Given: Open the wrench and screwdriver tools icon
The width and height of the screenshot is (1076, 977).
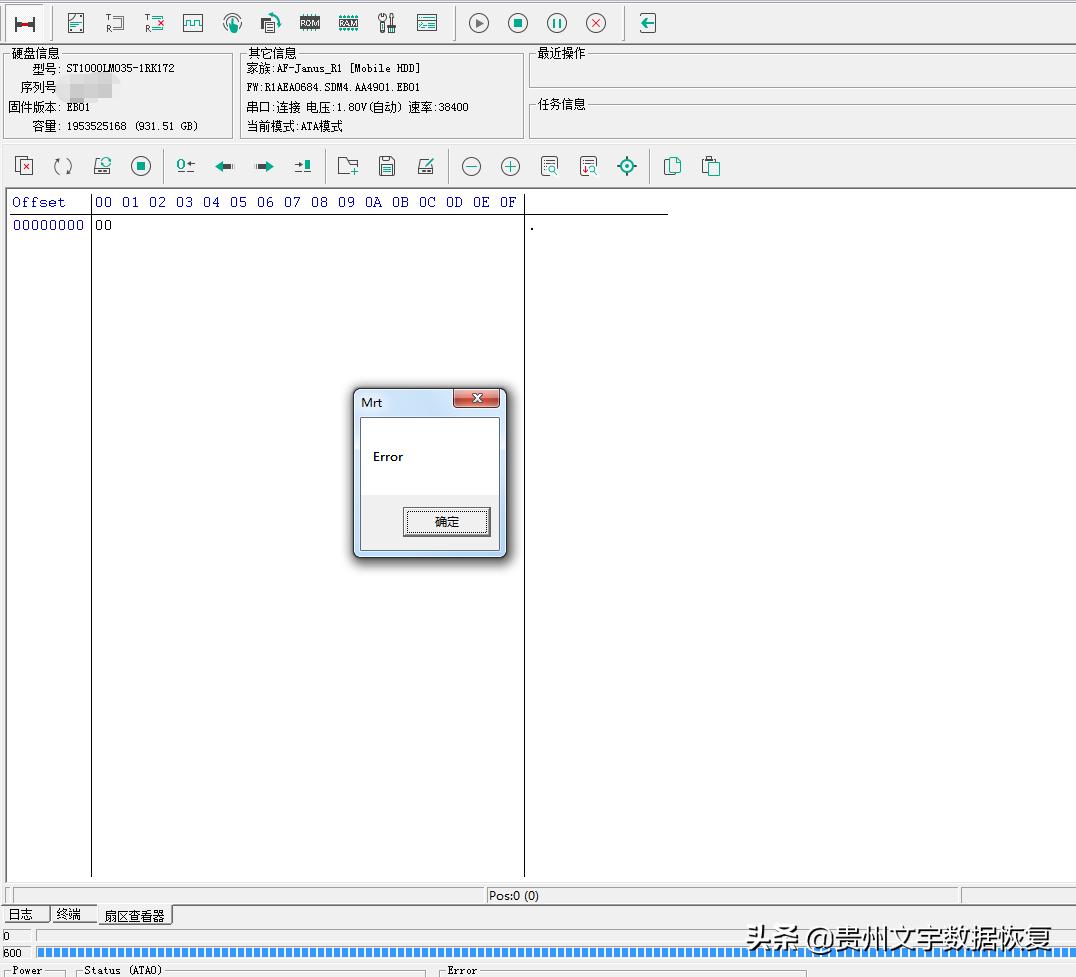Looking at the screenshot, I should 387,23.
